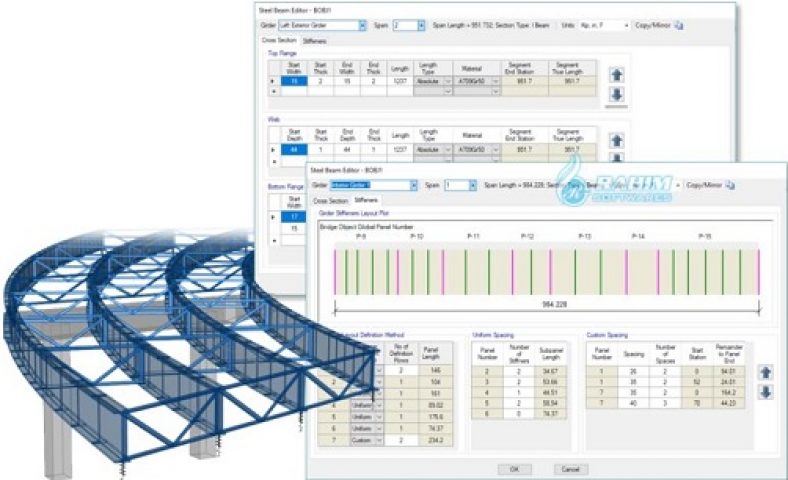Viewport: 788px width, 480px height.
Task: Click Custom Spacing cell with spacing 26
Action: click(633, 371)
